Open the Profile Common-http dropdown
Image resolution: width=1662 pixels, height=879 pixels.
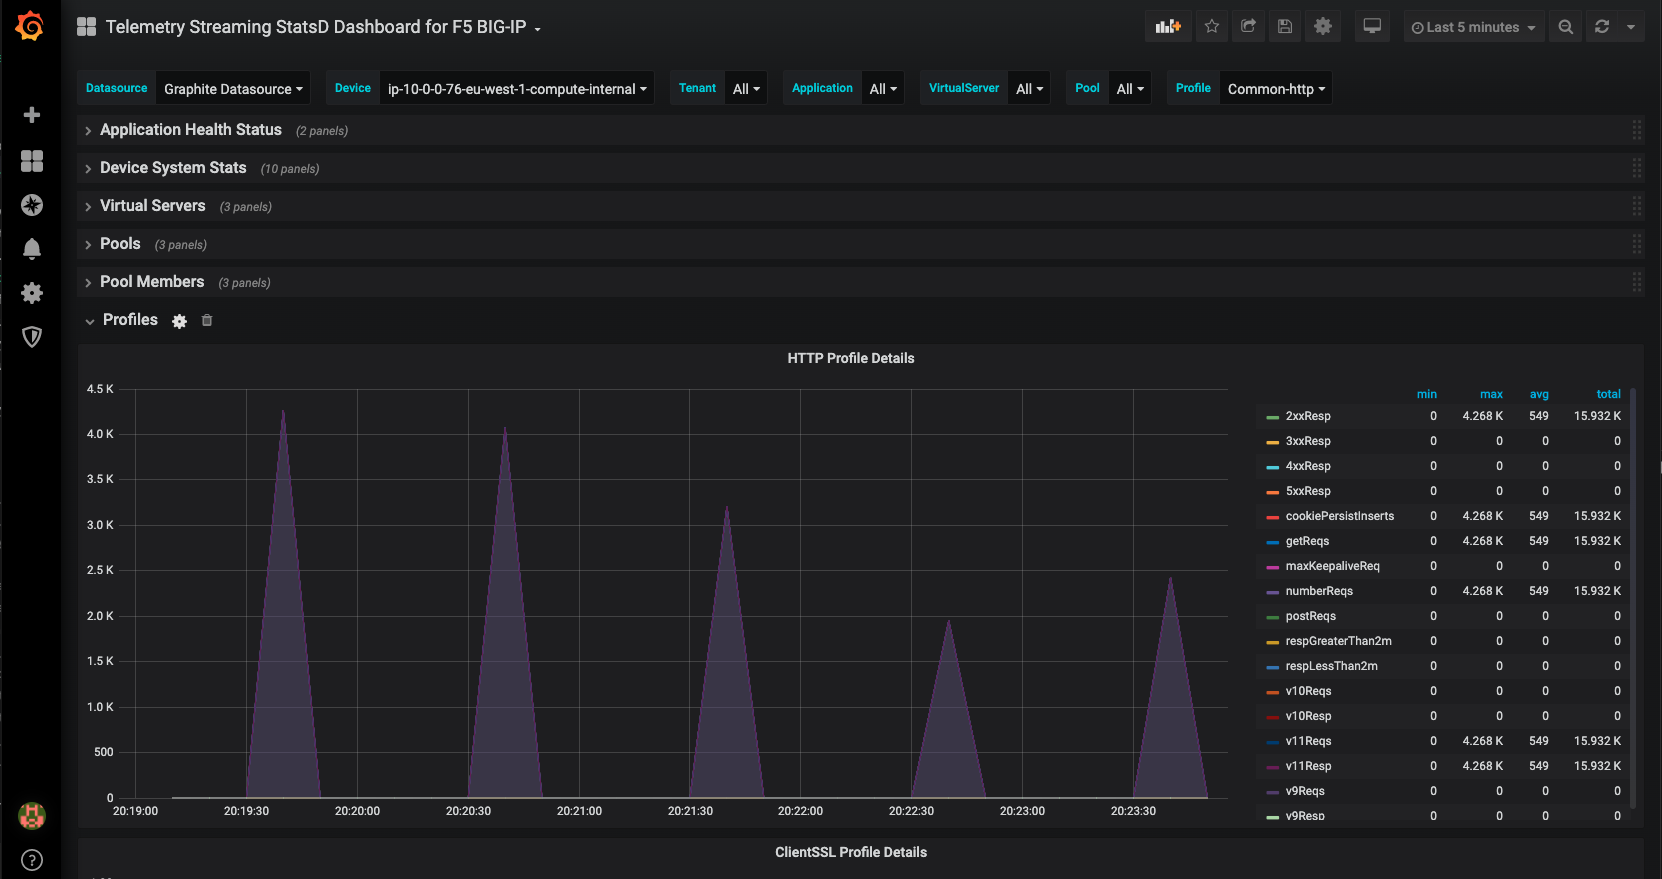1276,89
